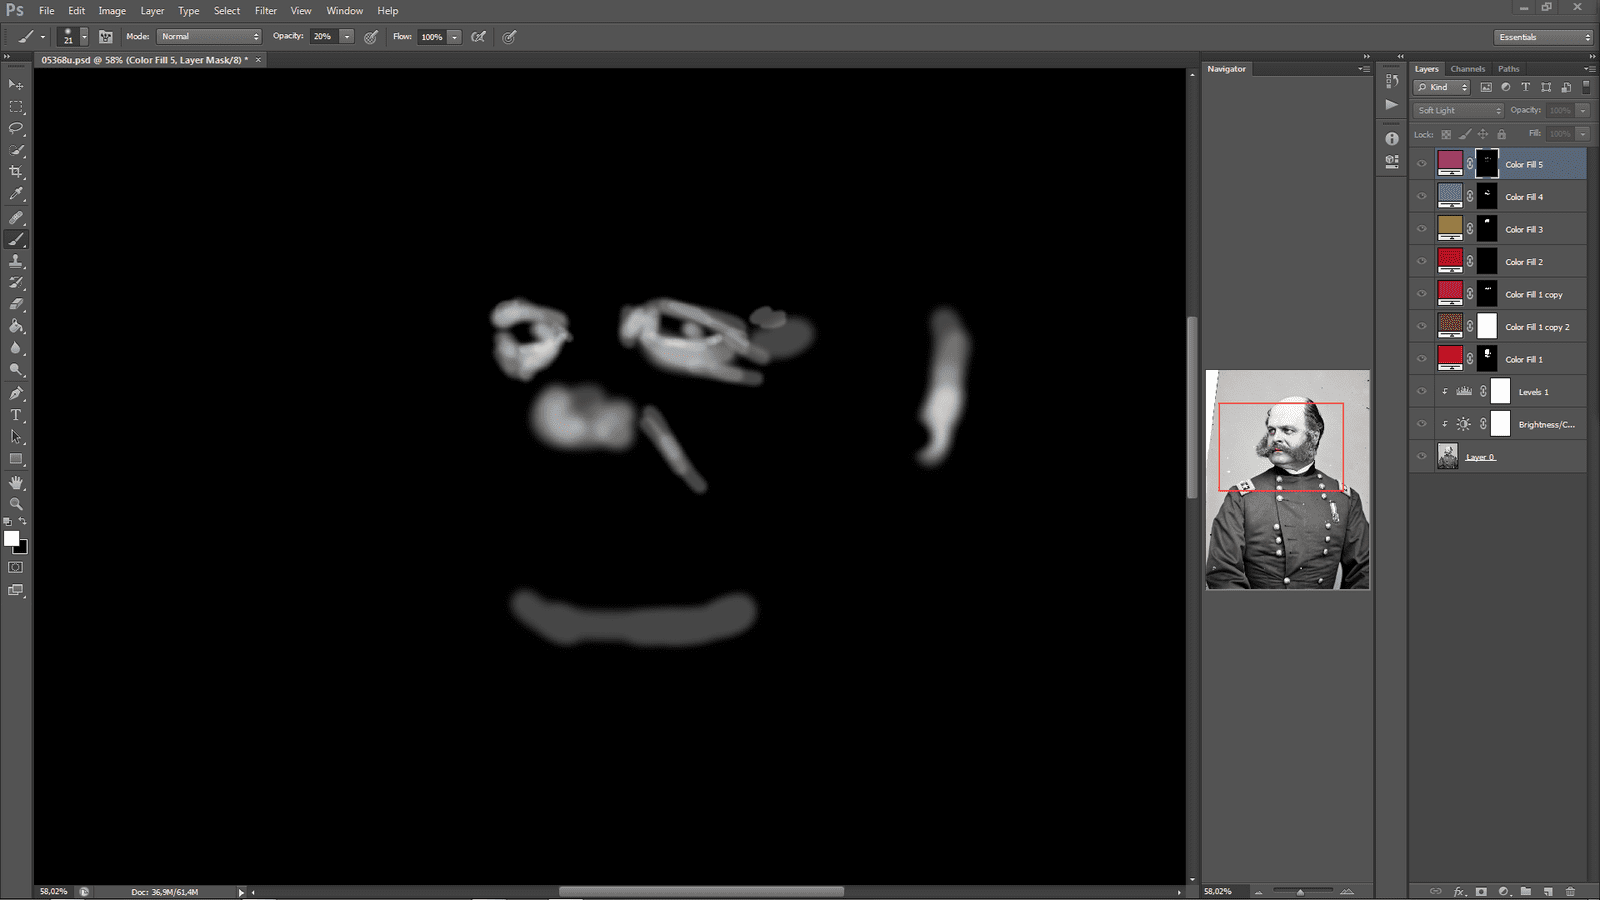Screen dimensions: 1600x900
Task: Click Create new group folder icon
Action: (1526, 891)
